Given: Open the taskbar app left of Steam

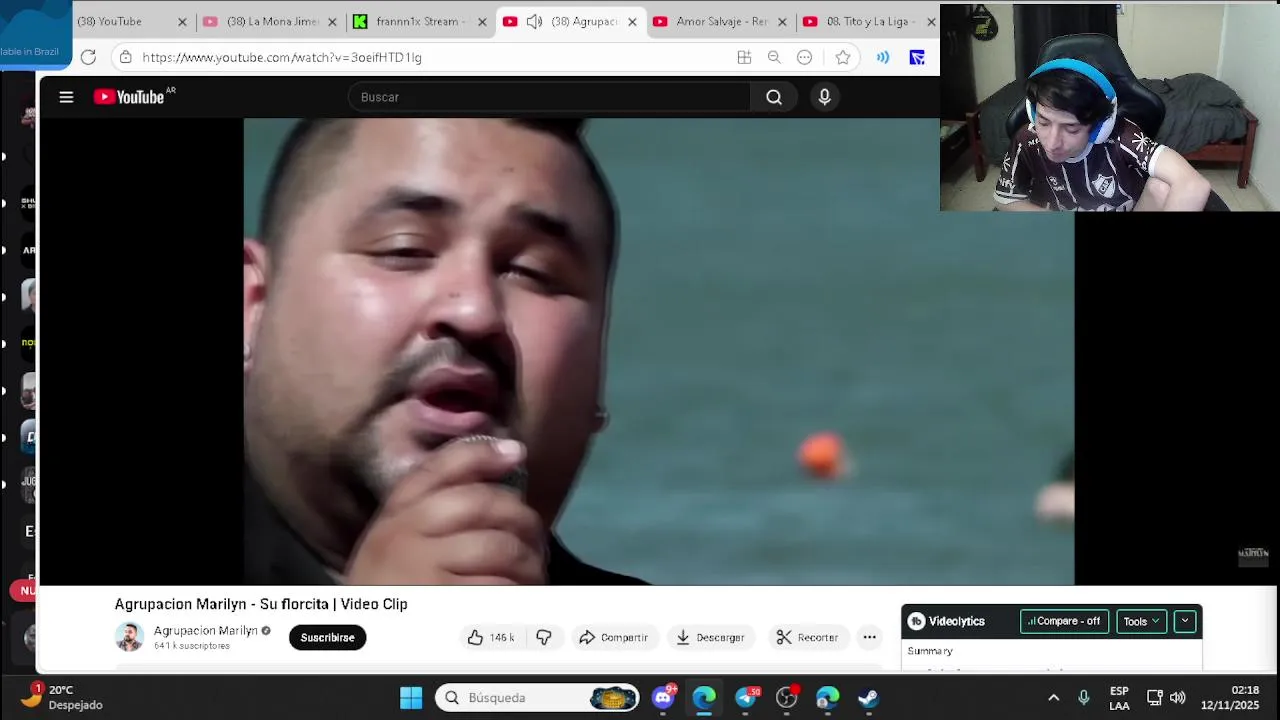Looking at the screenshot, I should point(827,697).
